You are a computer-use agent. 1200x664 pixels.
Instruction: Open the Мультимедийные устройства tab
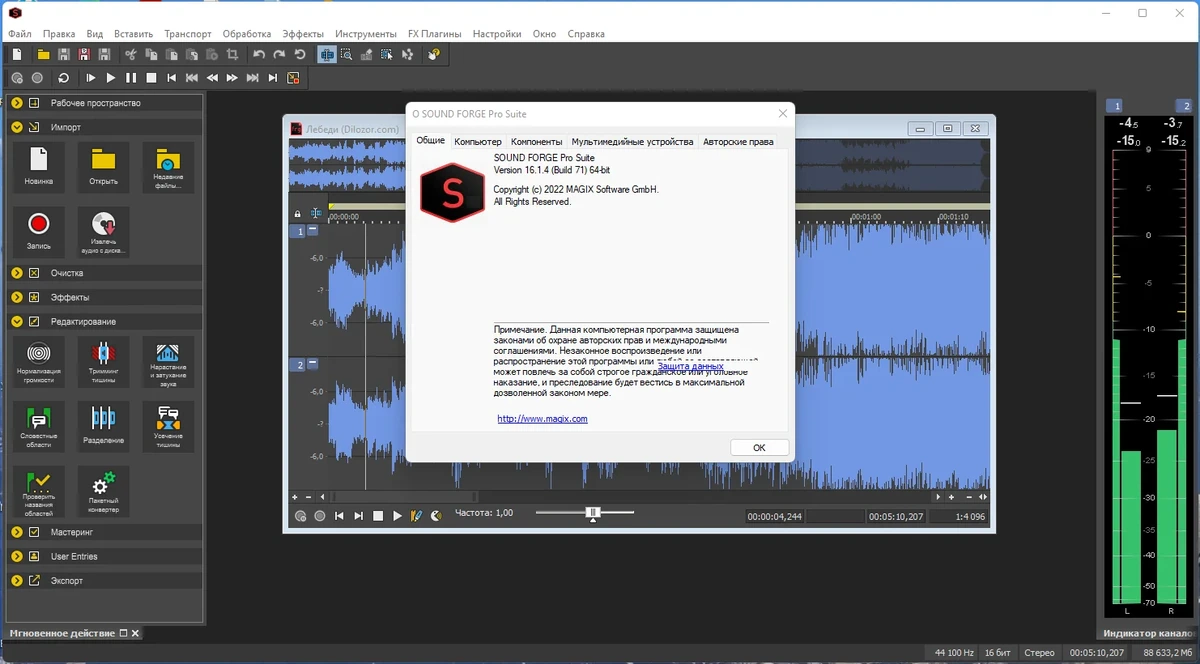pyautogui.click(x=632, y=142)
